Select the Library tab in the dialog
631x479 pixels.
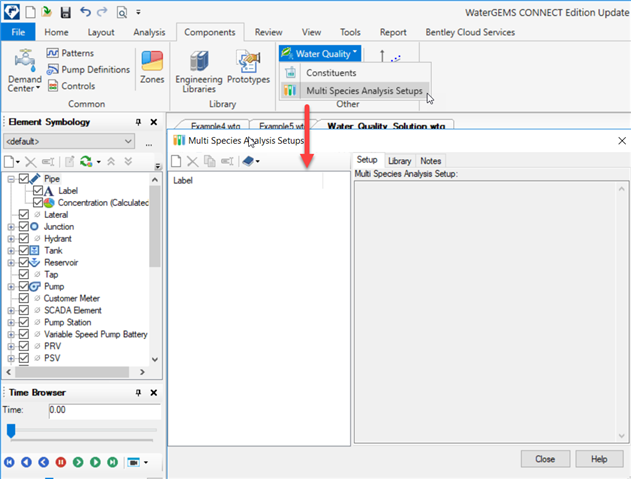coord(399,160)
